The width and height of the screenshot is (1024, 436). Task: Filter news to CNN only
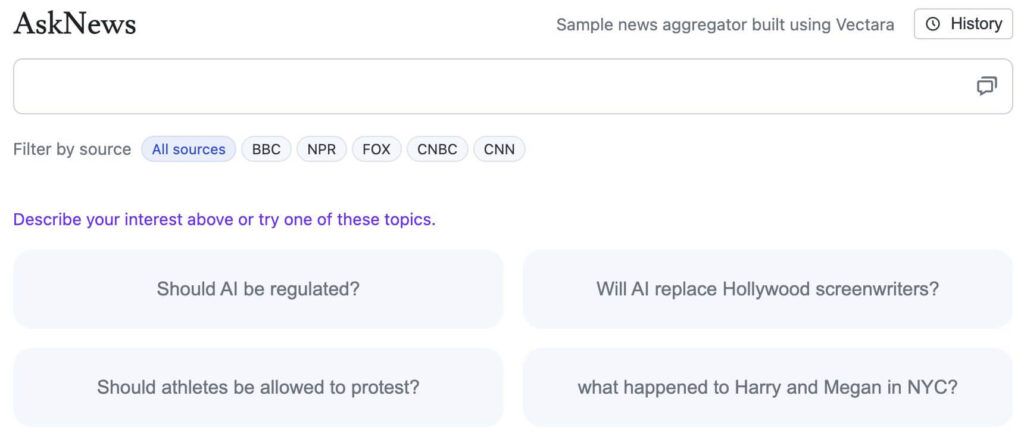[499, 149]
